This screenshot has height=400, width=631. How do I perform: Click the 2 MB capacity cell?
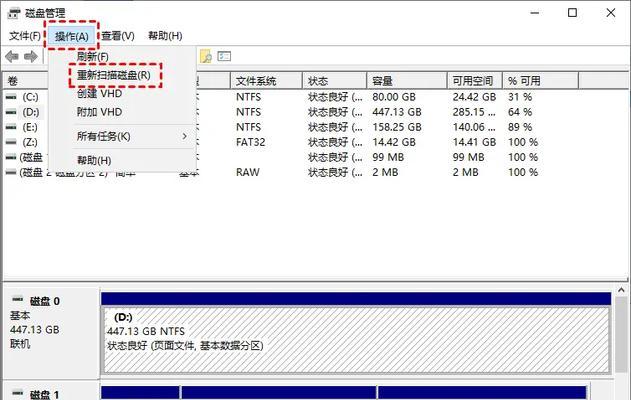tap(385, 172)
